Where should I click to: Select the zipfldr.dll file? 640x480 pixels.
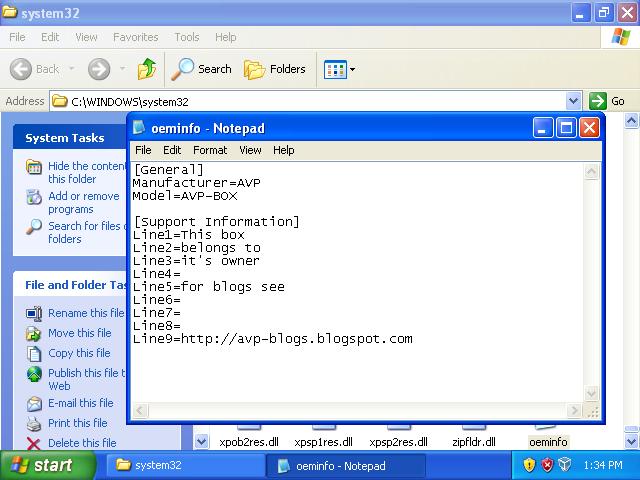pyautogui.click(x=474, y=442)
